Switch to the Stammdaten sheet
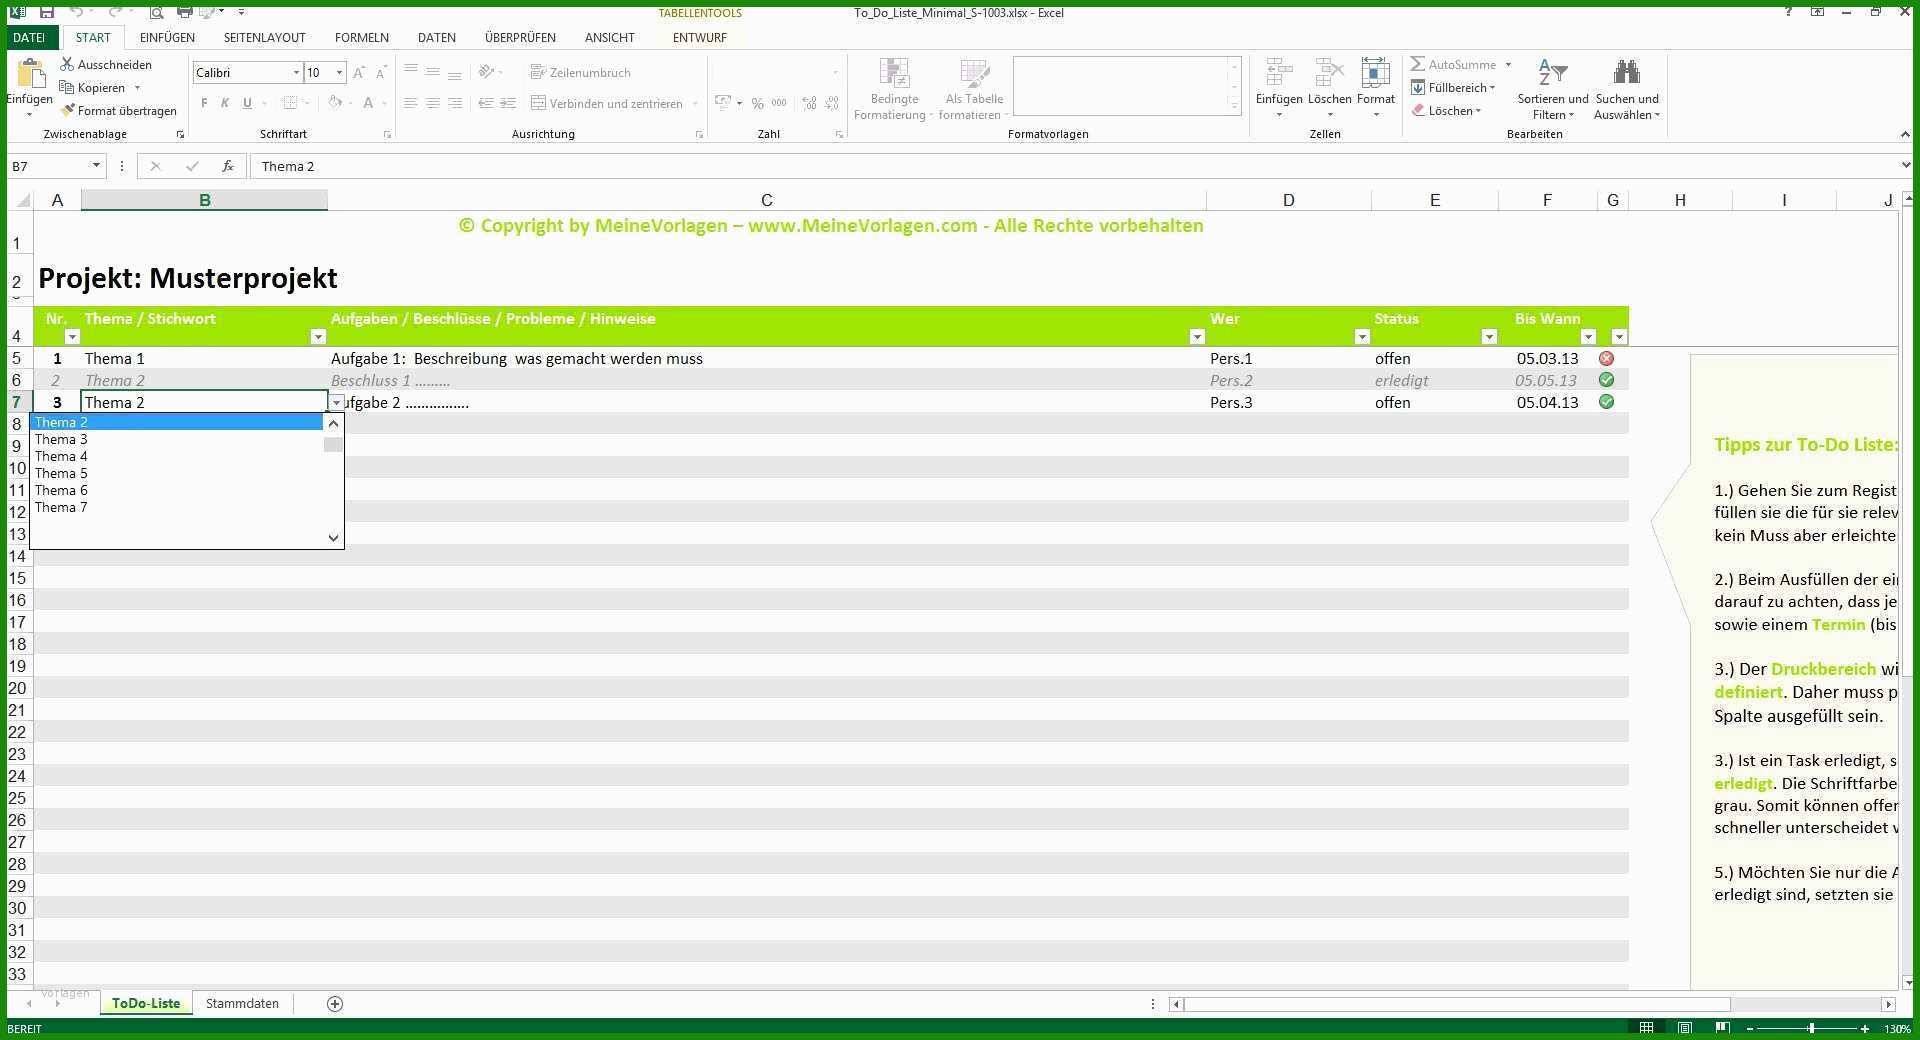Image resolution: width=1920 pixels, height=1040 pixels. 241,1003
